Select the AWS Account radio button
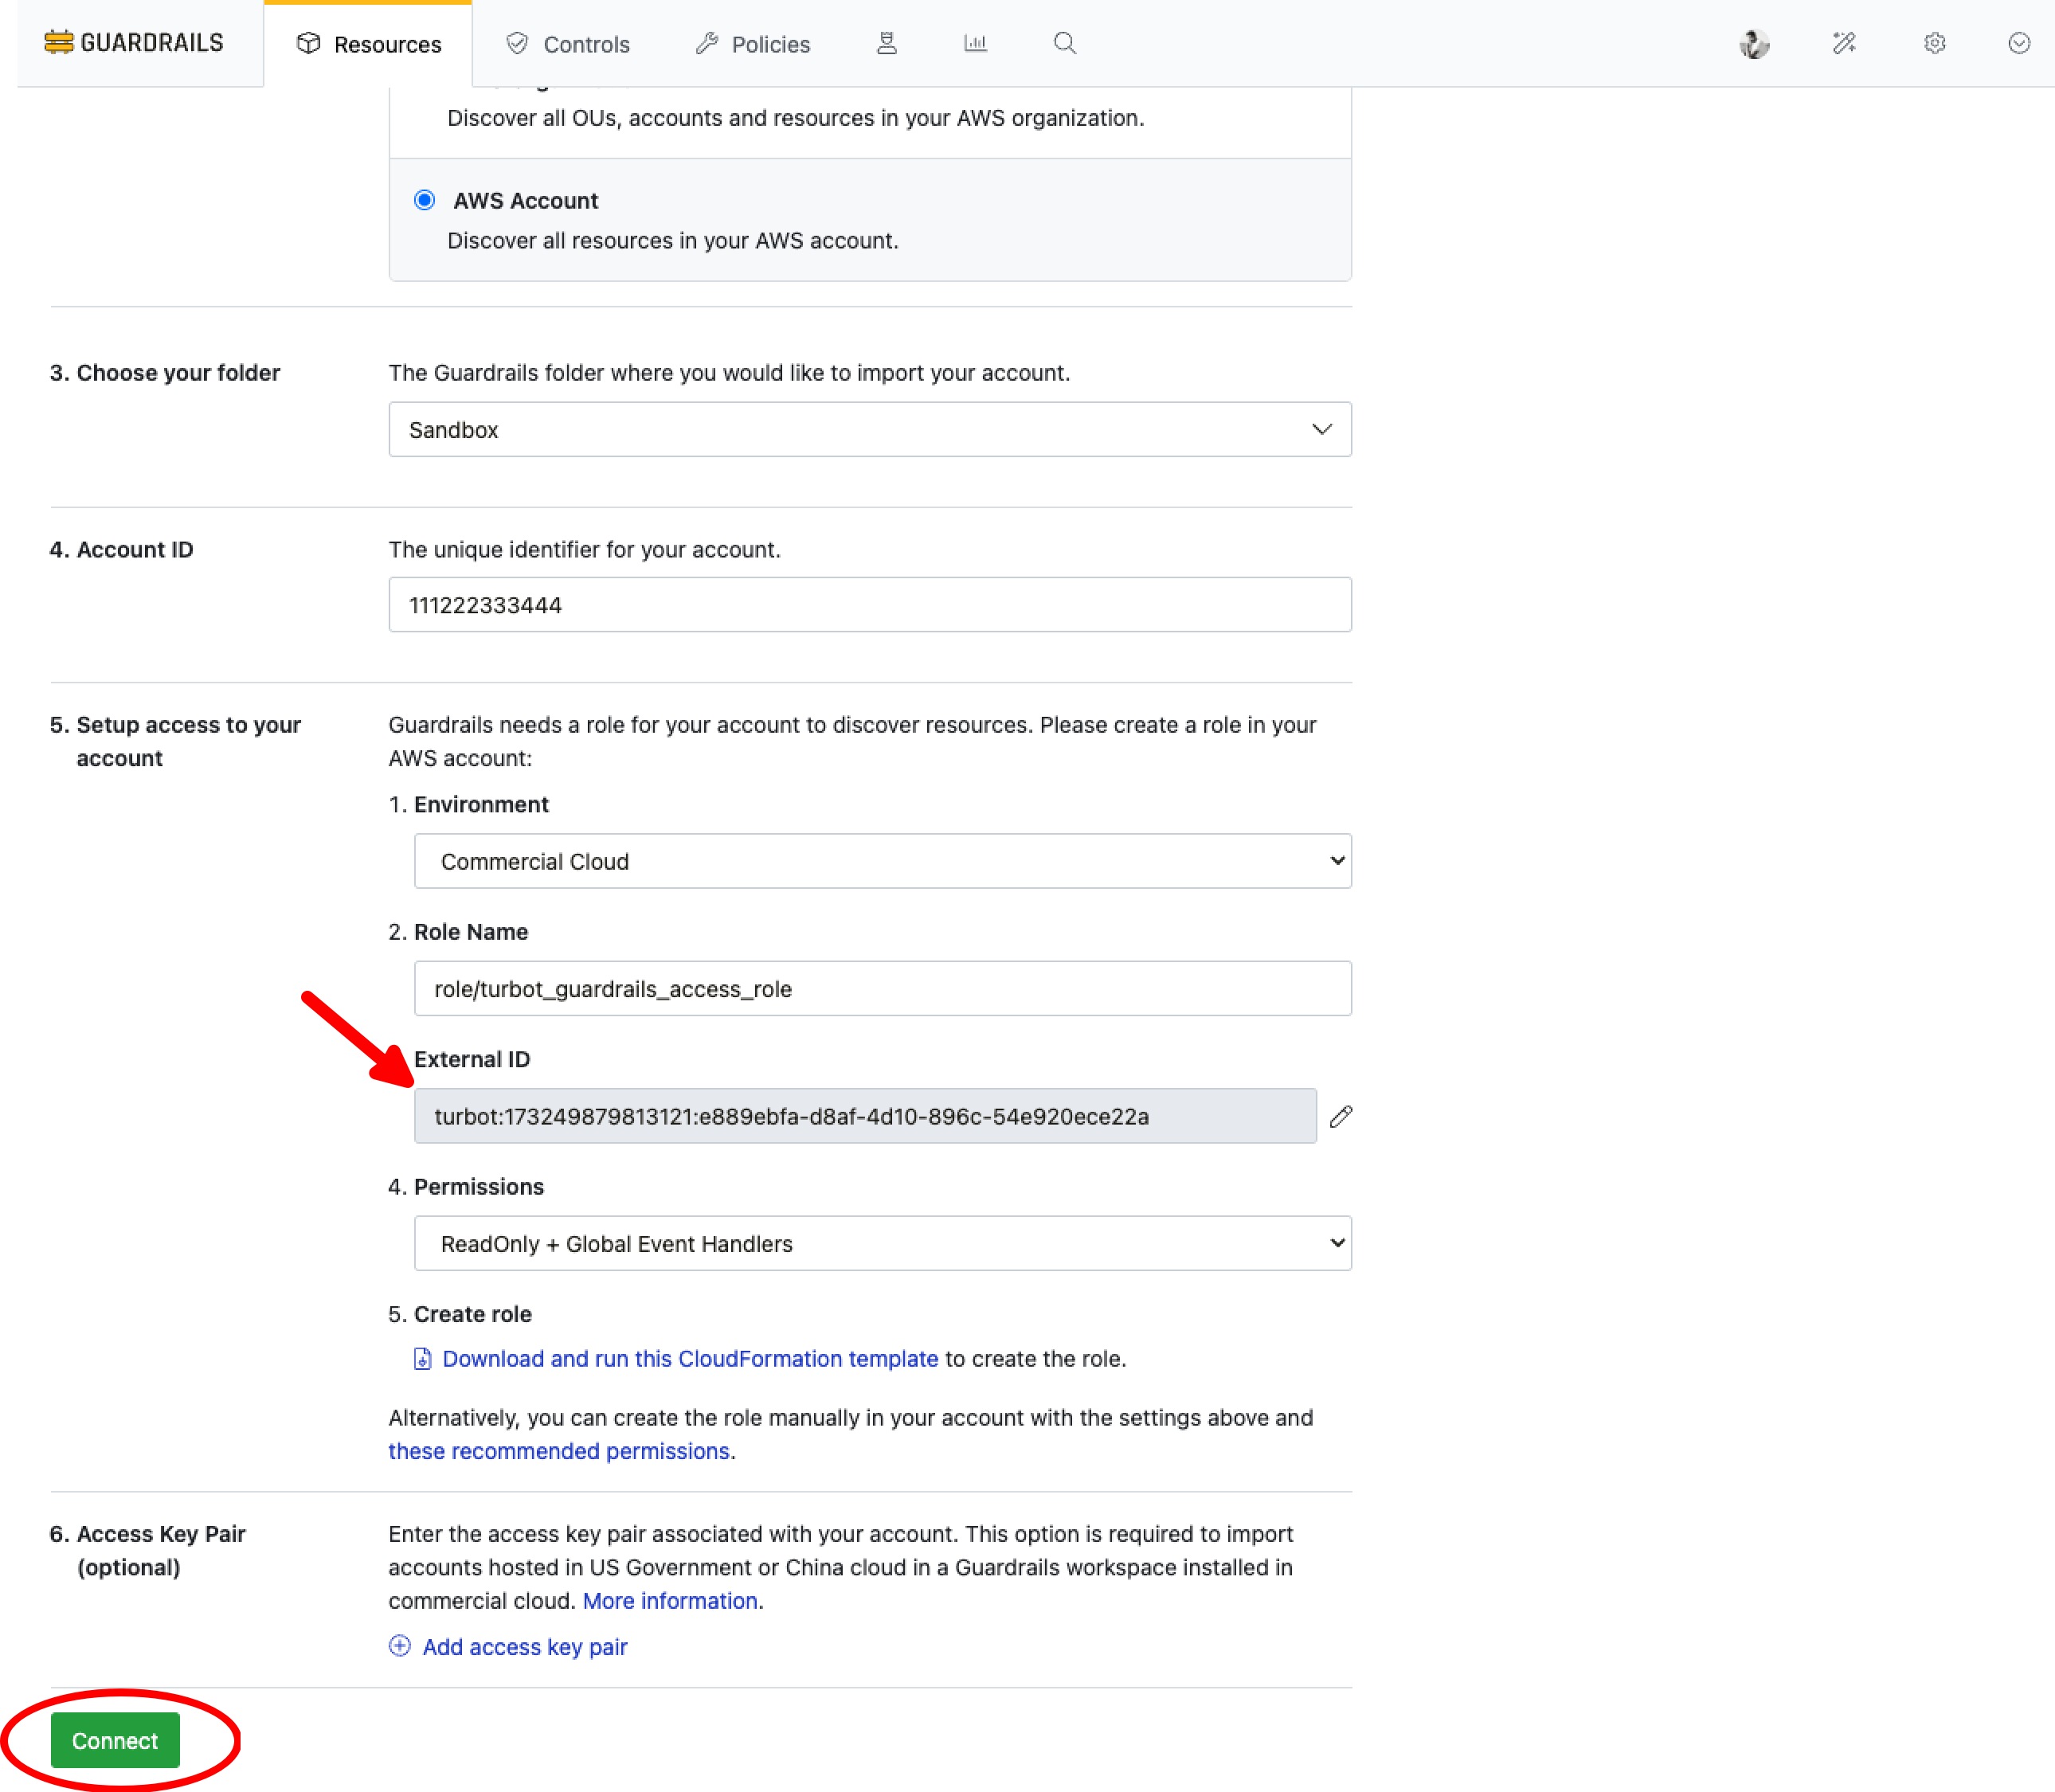2055x1792 pixels. coord(424,200)
